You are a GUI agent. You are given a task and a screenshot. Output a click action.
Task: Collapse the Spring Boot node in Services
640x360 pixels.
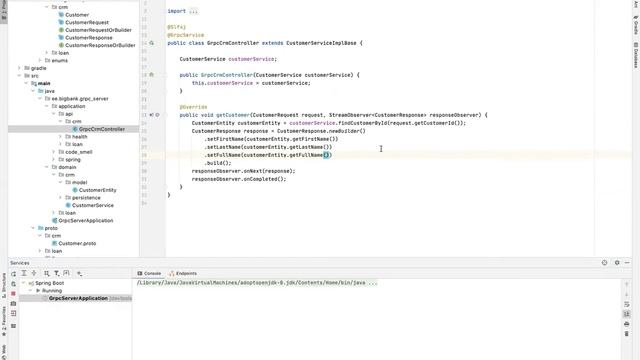coord(24,283)
